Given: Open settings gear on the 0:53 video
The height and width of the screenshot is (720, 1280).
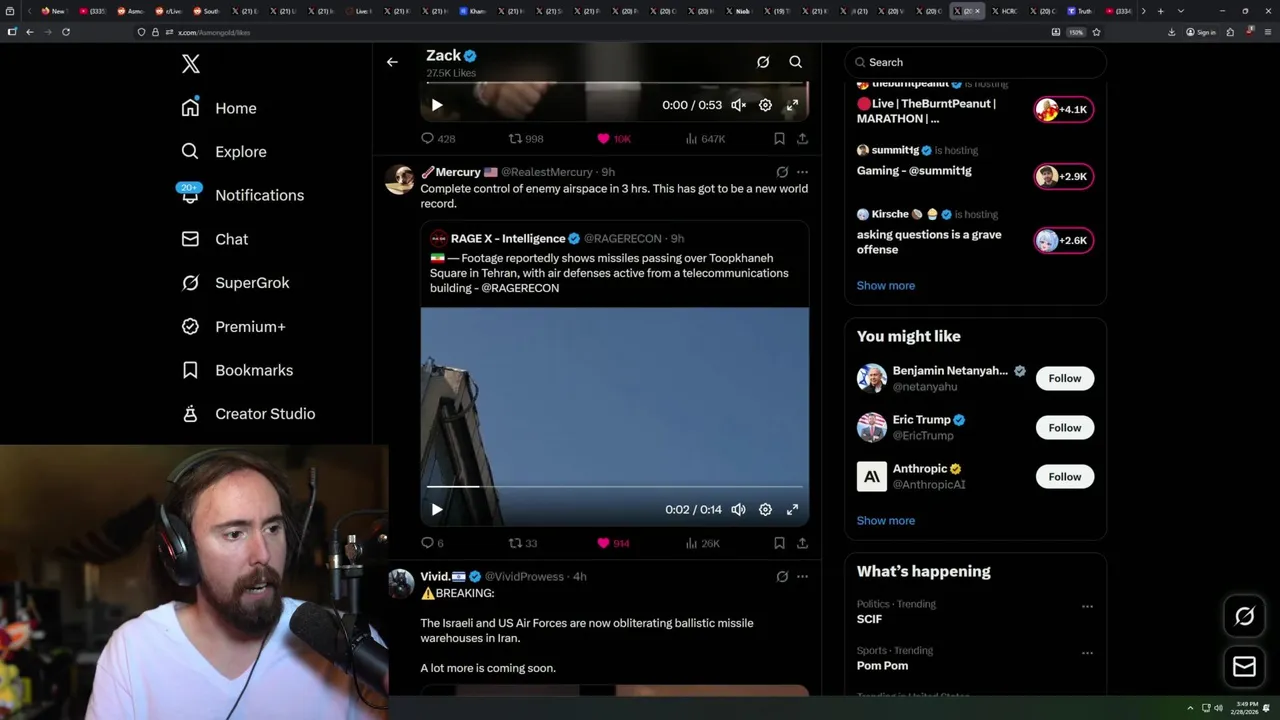Looking at the screenshot, I should tap(765, 105).
